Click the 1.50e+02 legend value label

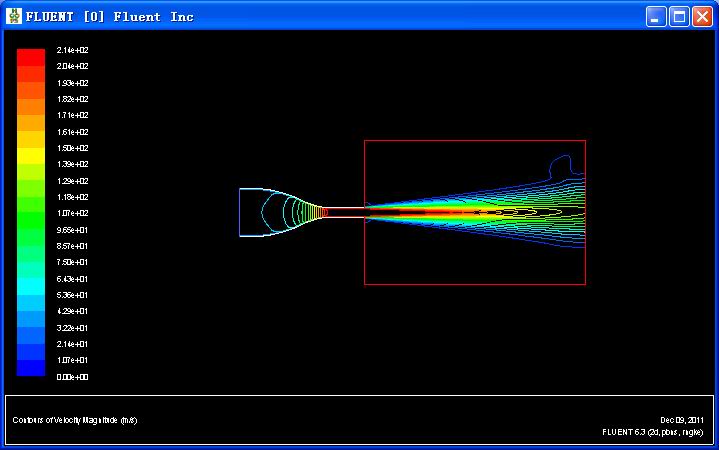(x=72, y=148)
